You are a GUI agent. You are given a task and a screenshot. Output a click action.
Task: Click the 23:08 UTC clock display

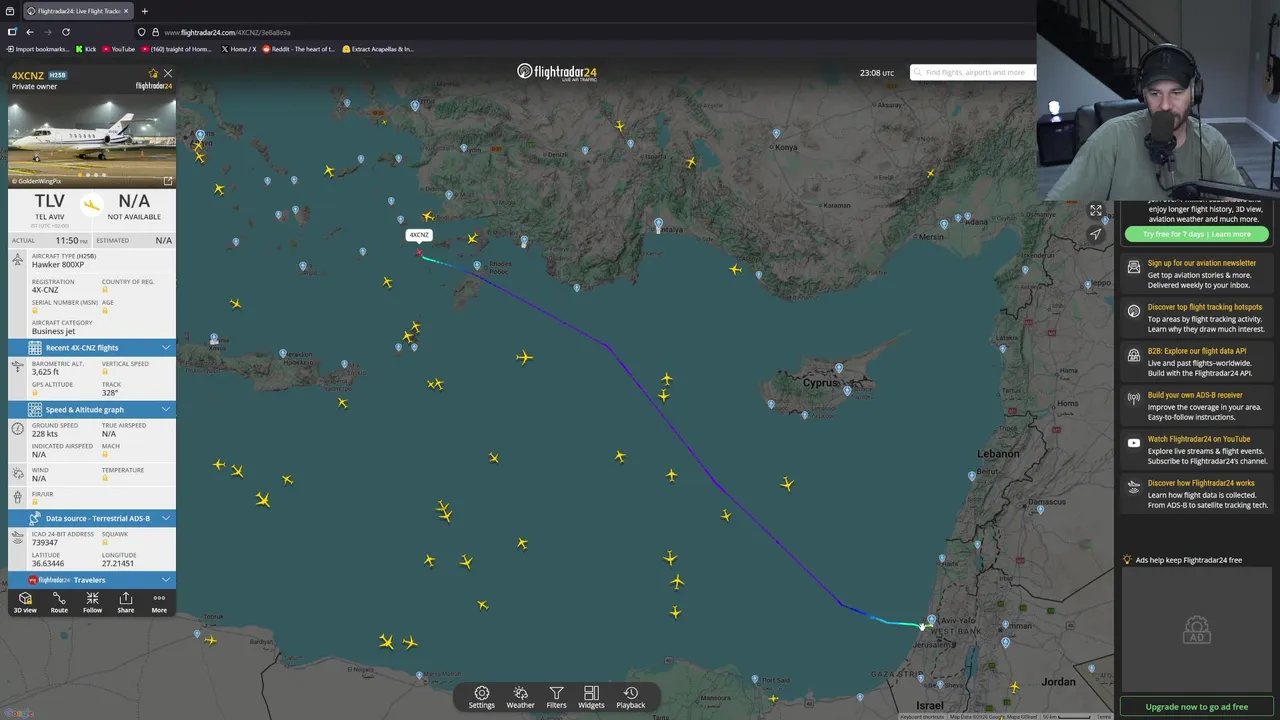point(877,73)
